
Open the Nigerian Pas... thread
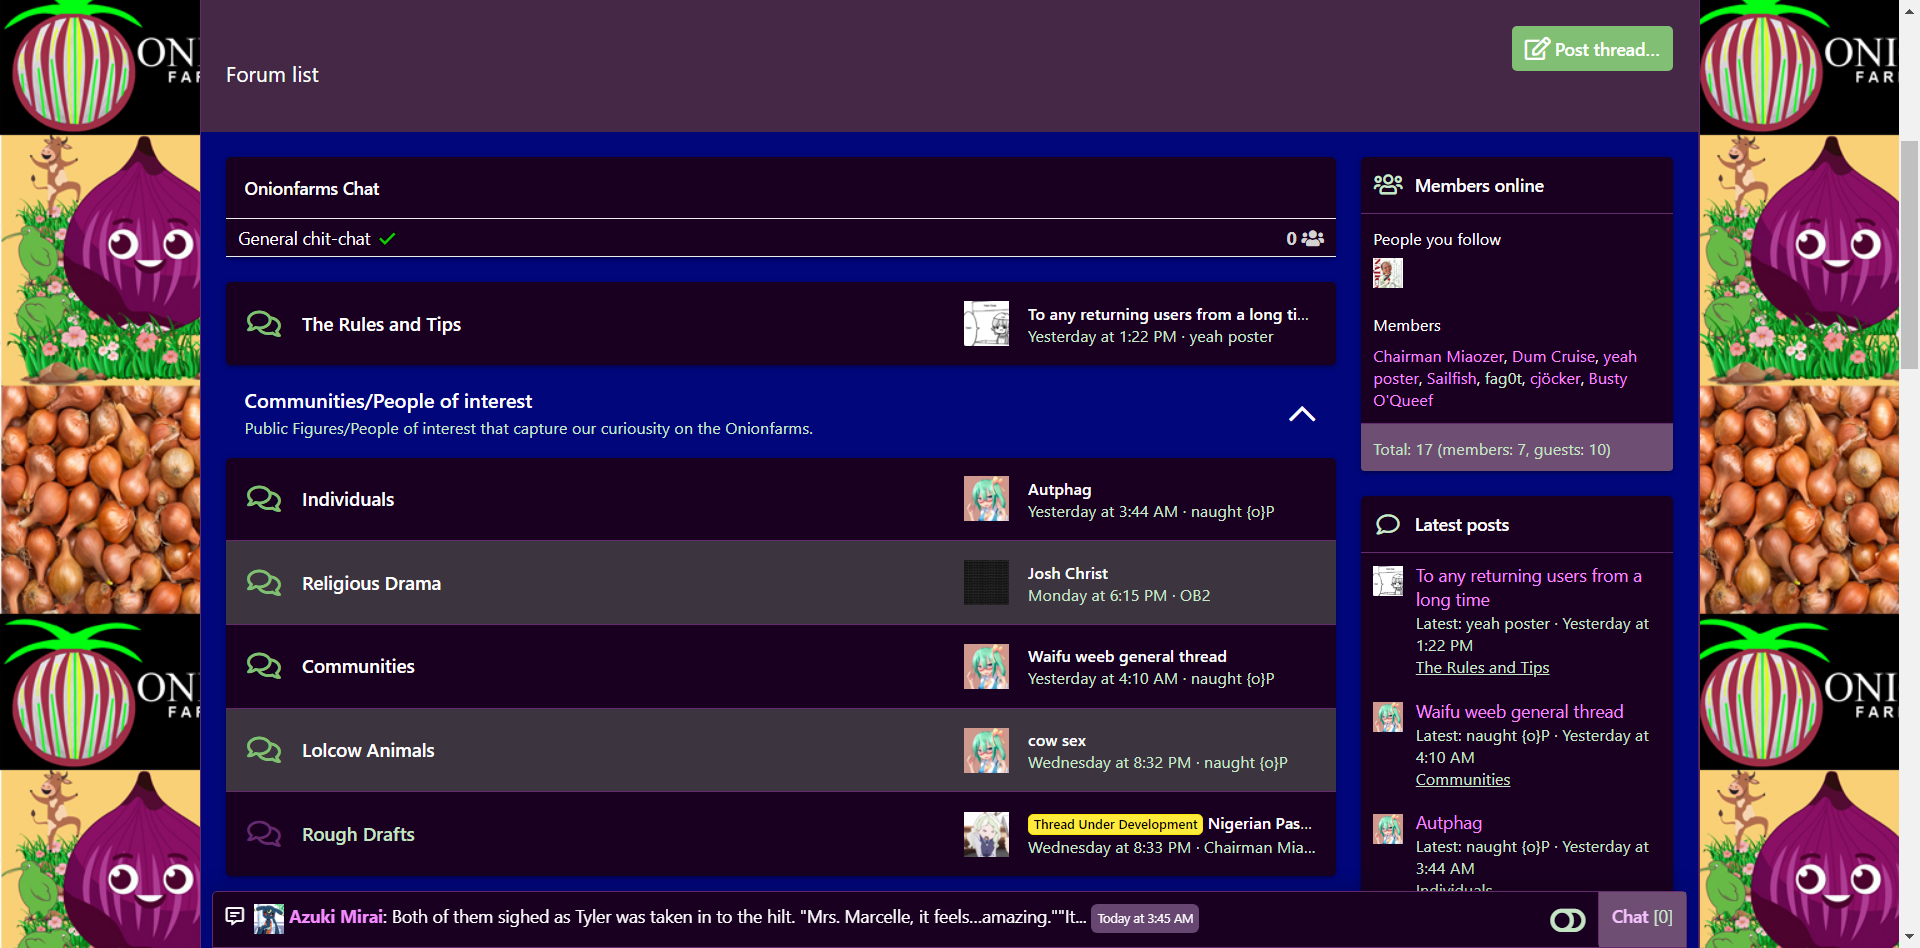(x=1260, y=824)
